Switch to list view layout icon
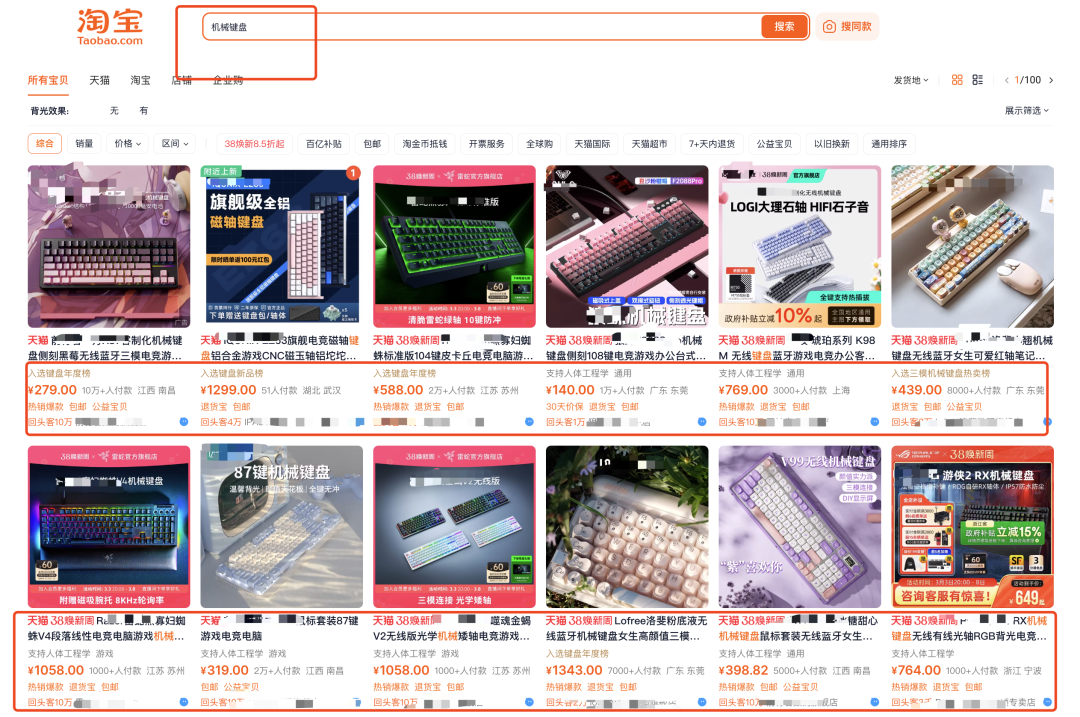 (977, 80)
